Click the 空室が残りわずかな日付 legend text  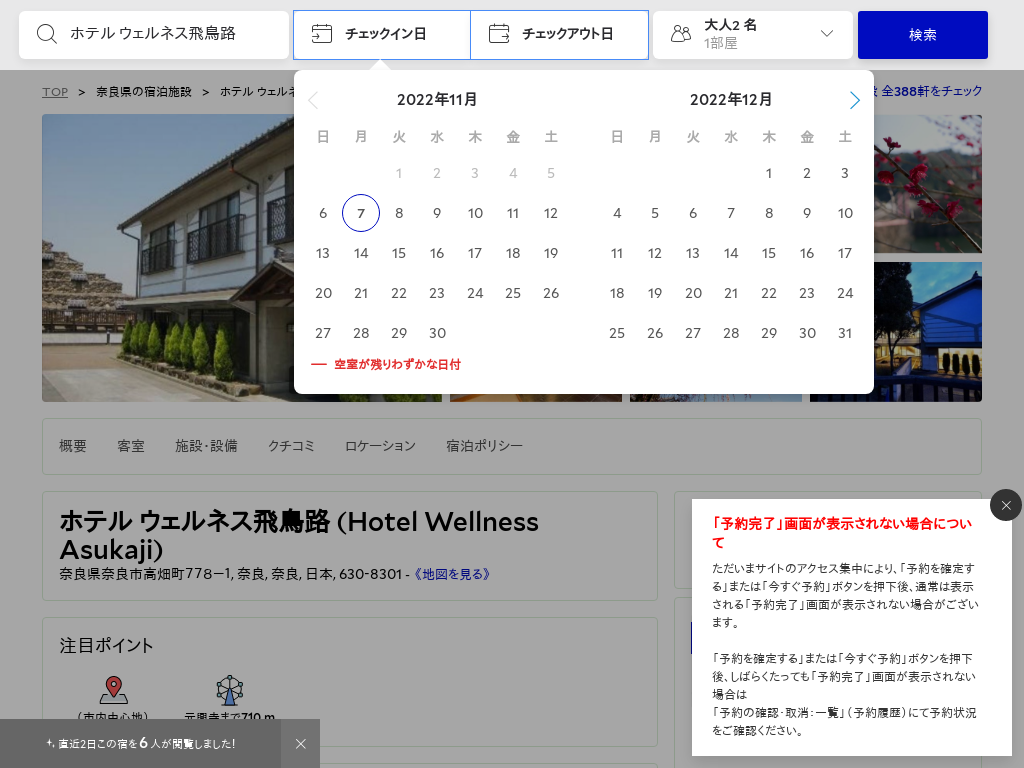(398, 364)
